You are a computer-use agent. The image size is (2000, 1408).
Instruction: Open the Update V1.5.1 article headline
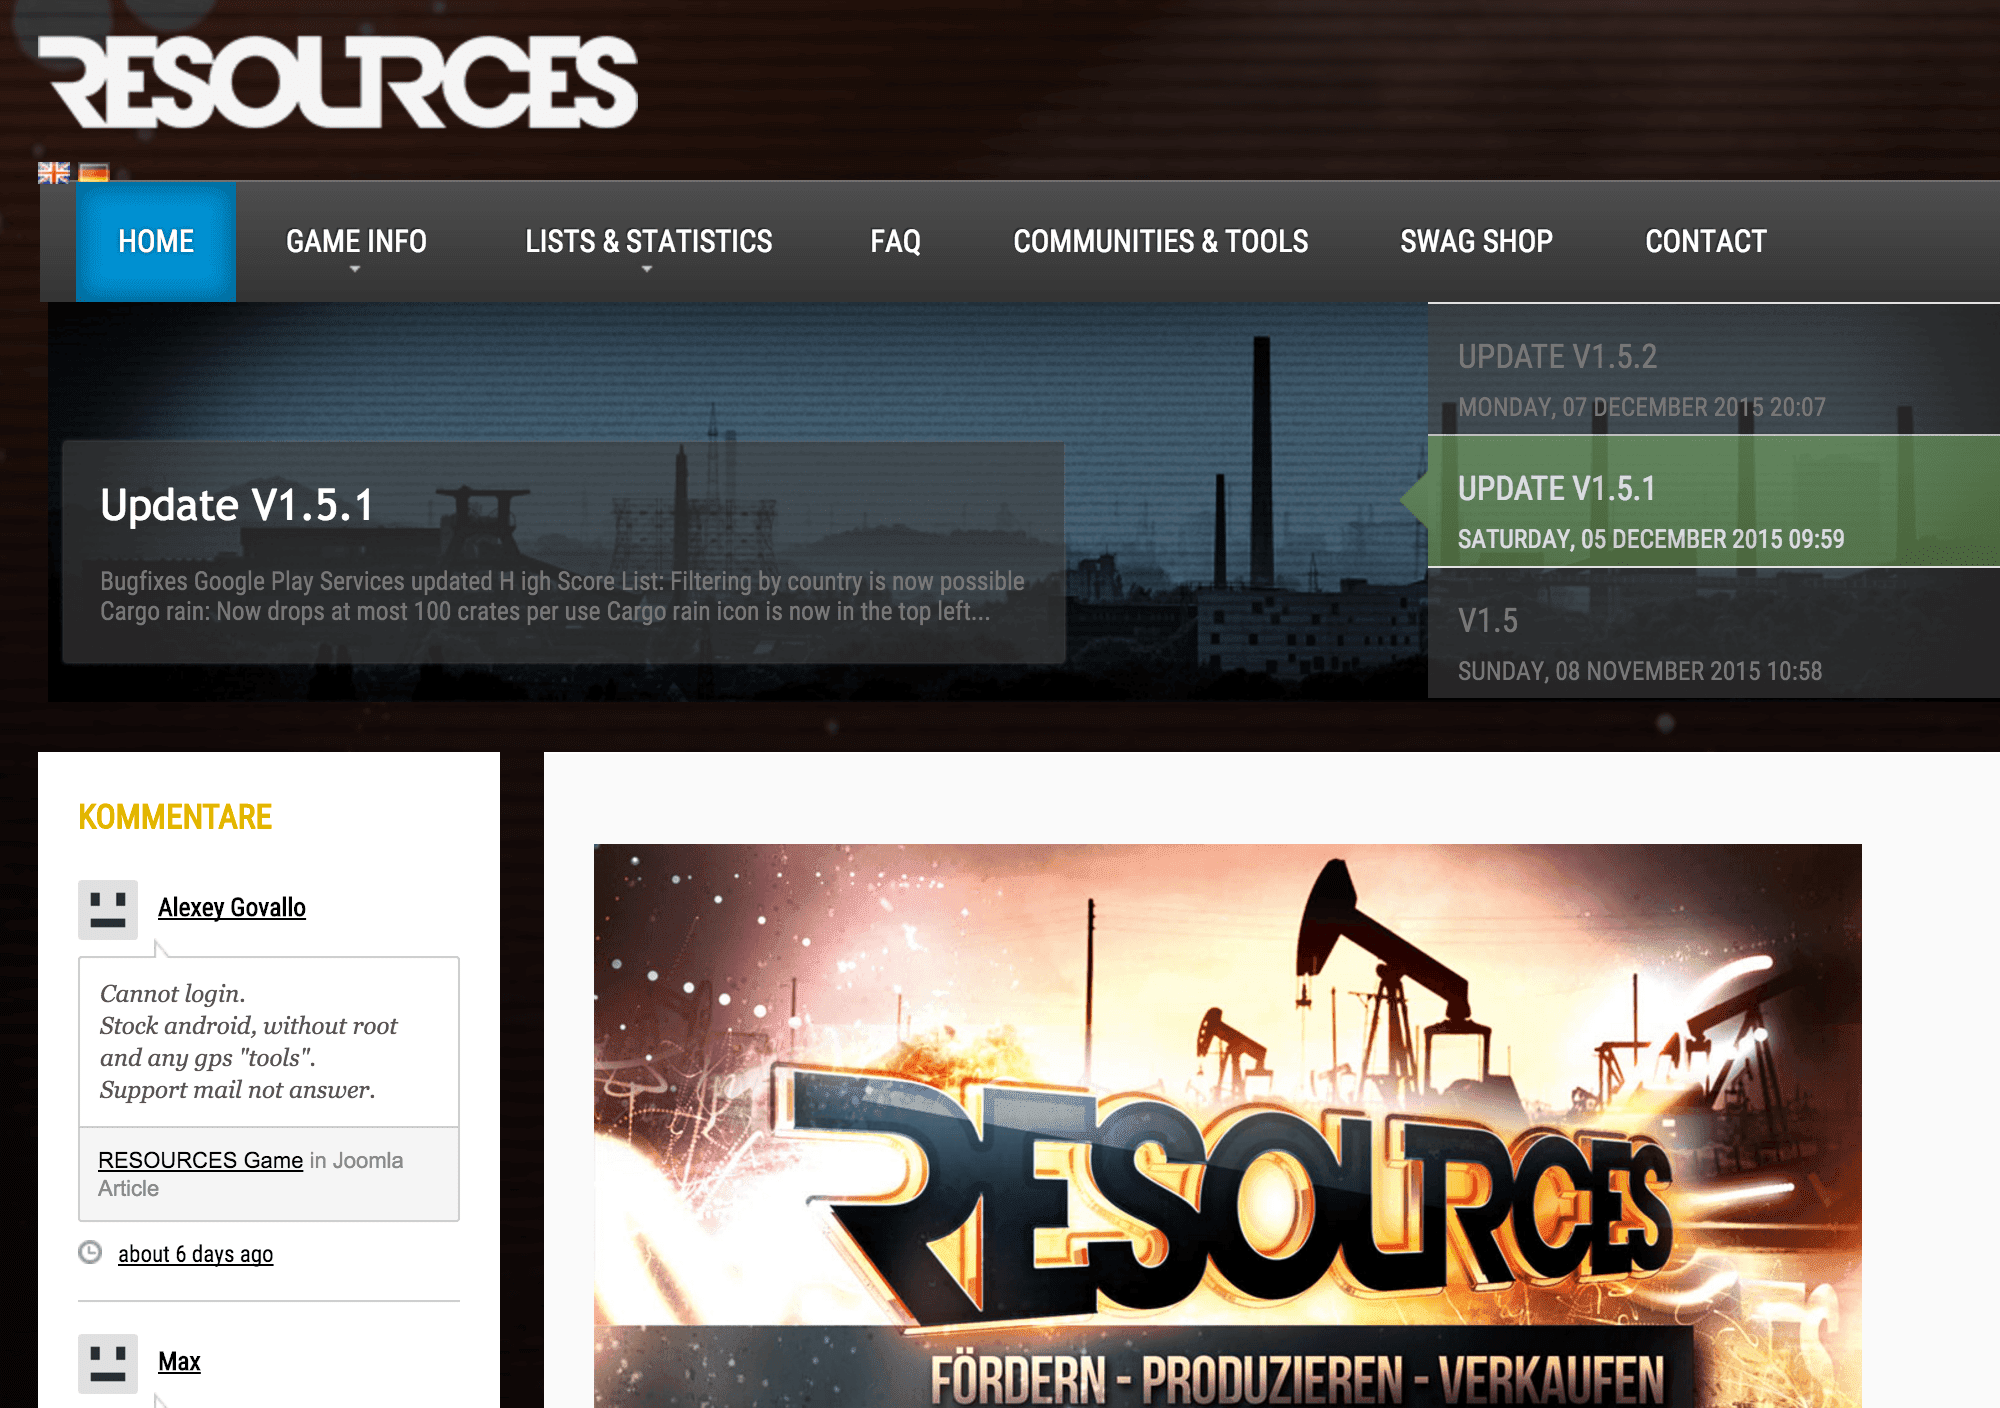pos(237,505)
